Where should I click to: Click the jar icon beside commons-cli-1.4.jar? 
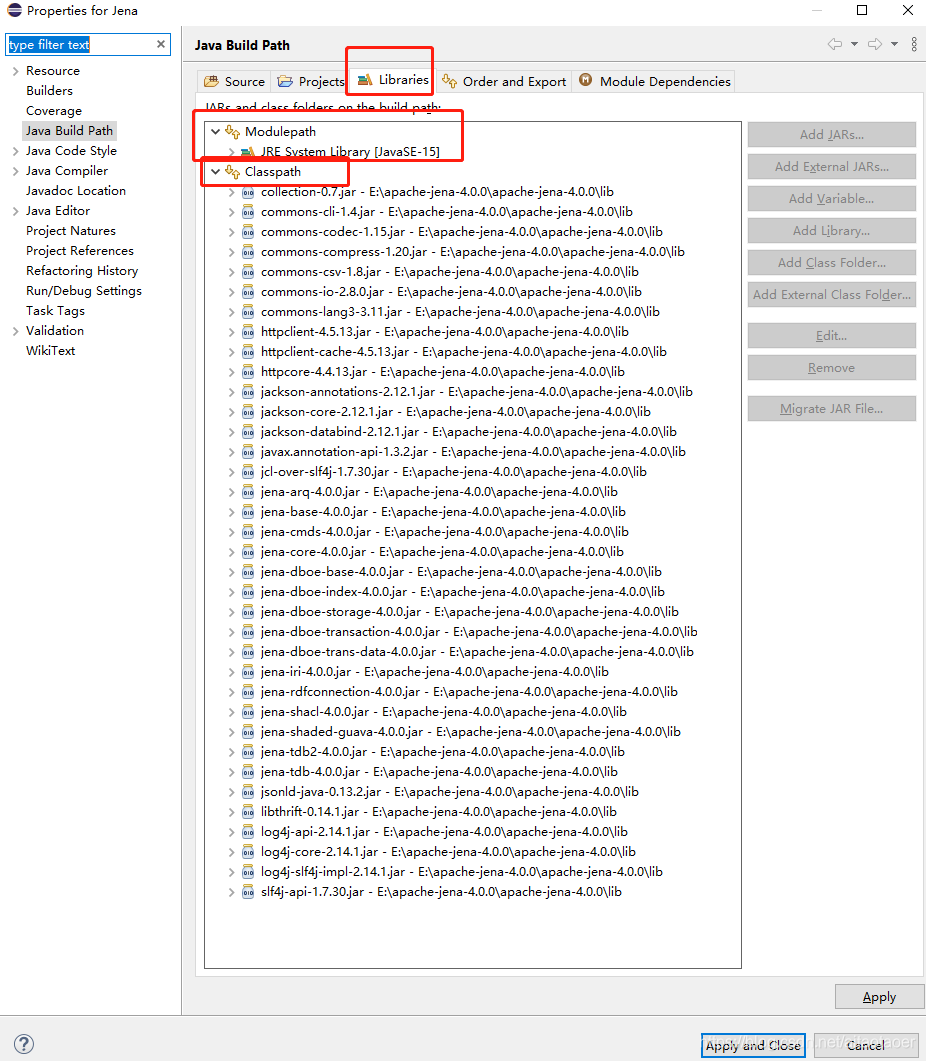pyautogui.click(x=248, y=212)
